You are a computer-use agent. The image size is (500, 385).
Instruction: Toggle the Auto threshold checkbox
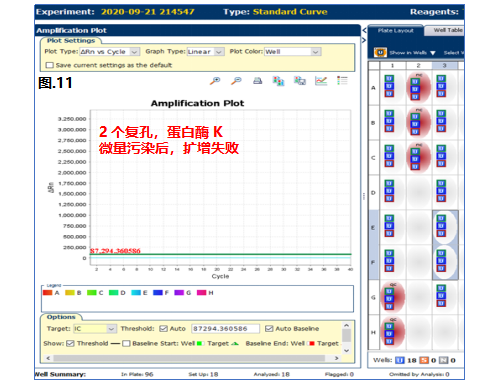click(x=163, y=329)
